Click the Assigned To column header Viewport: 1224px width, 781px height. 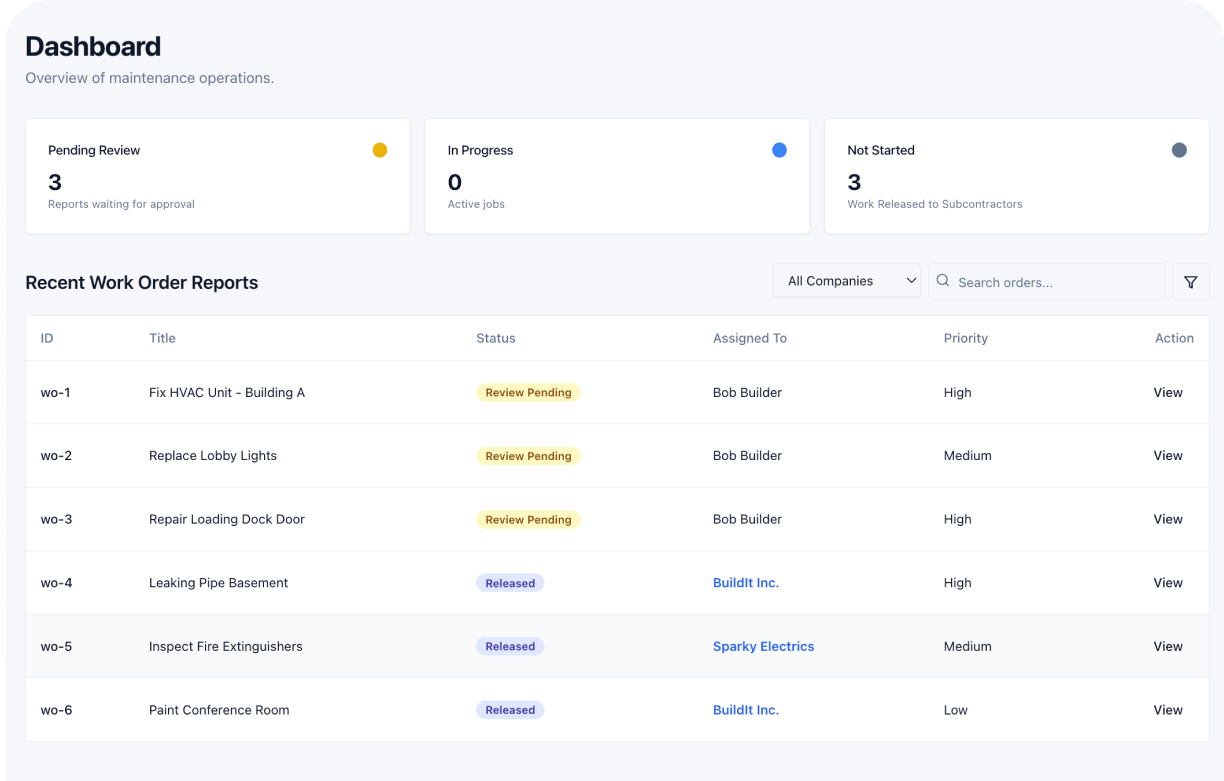750,338
